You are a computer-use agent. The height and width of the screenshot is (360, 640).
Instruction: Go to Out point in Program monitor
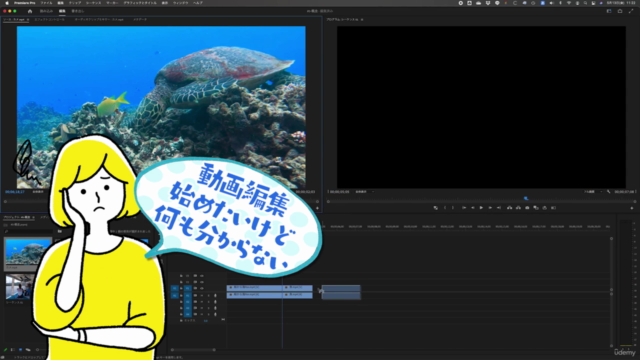click(499, 208)
